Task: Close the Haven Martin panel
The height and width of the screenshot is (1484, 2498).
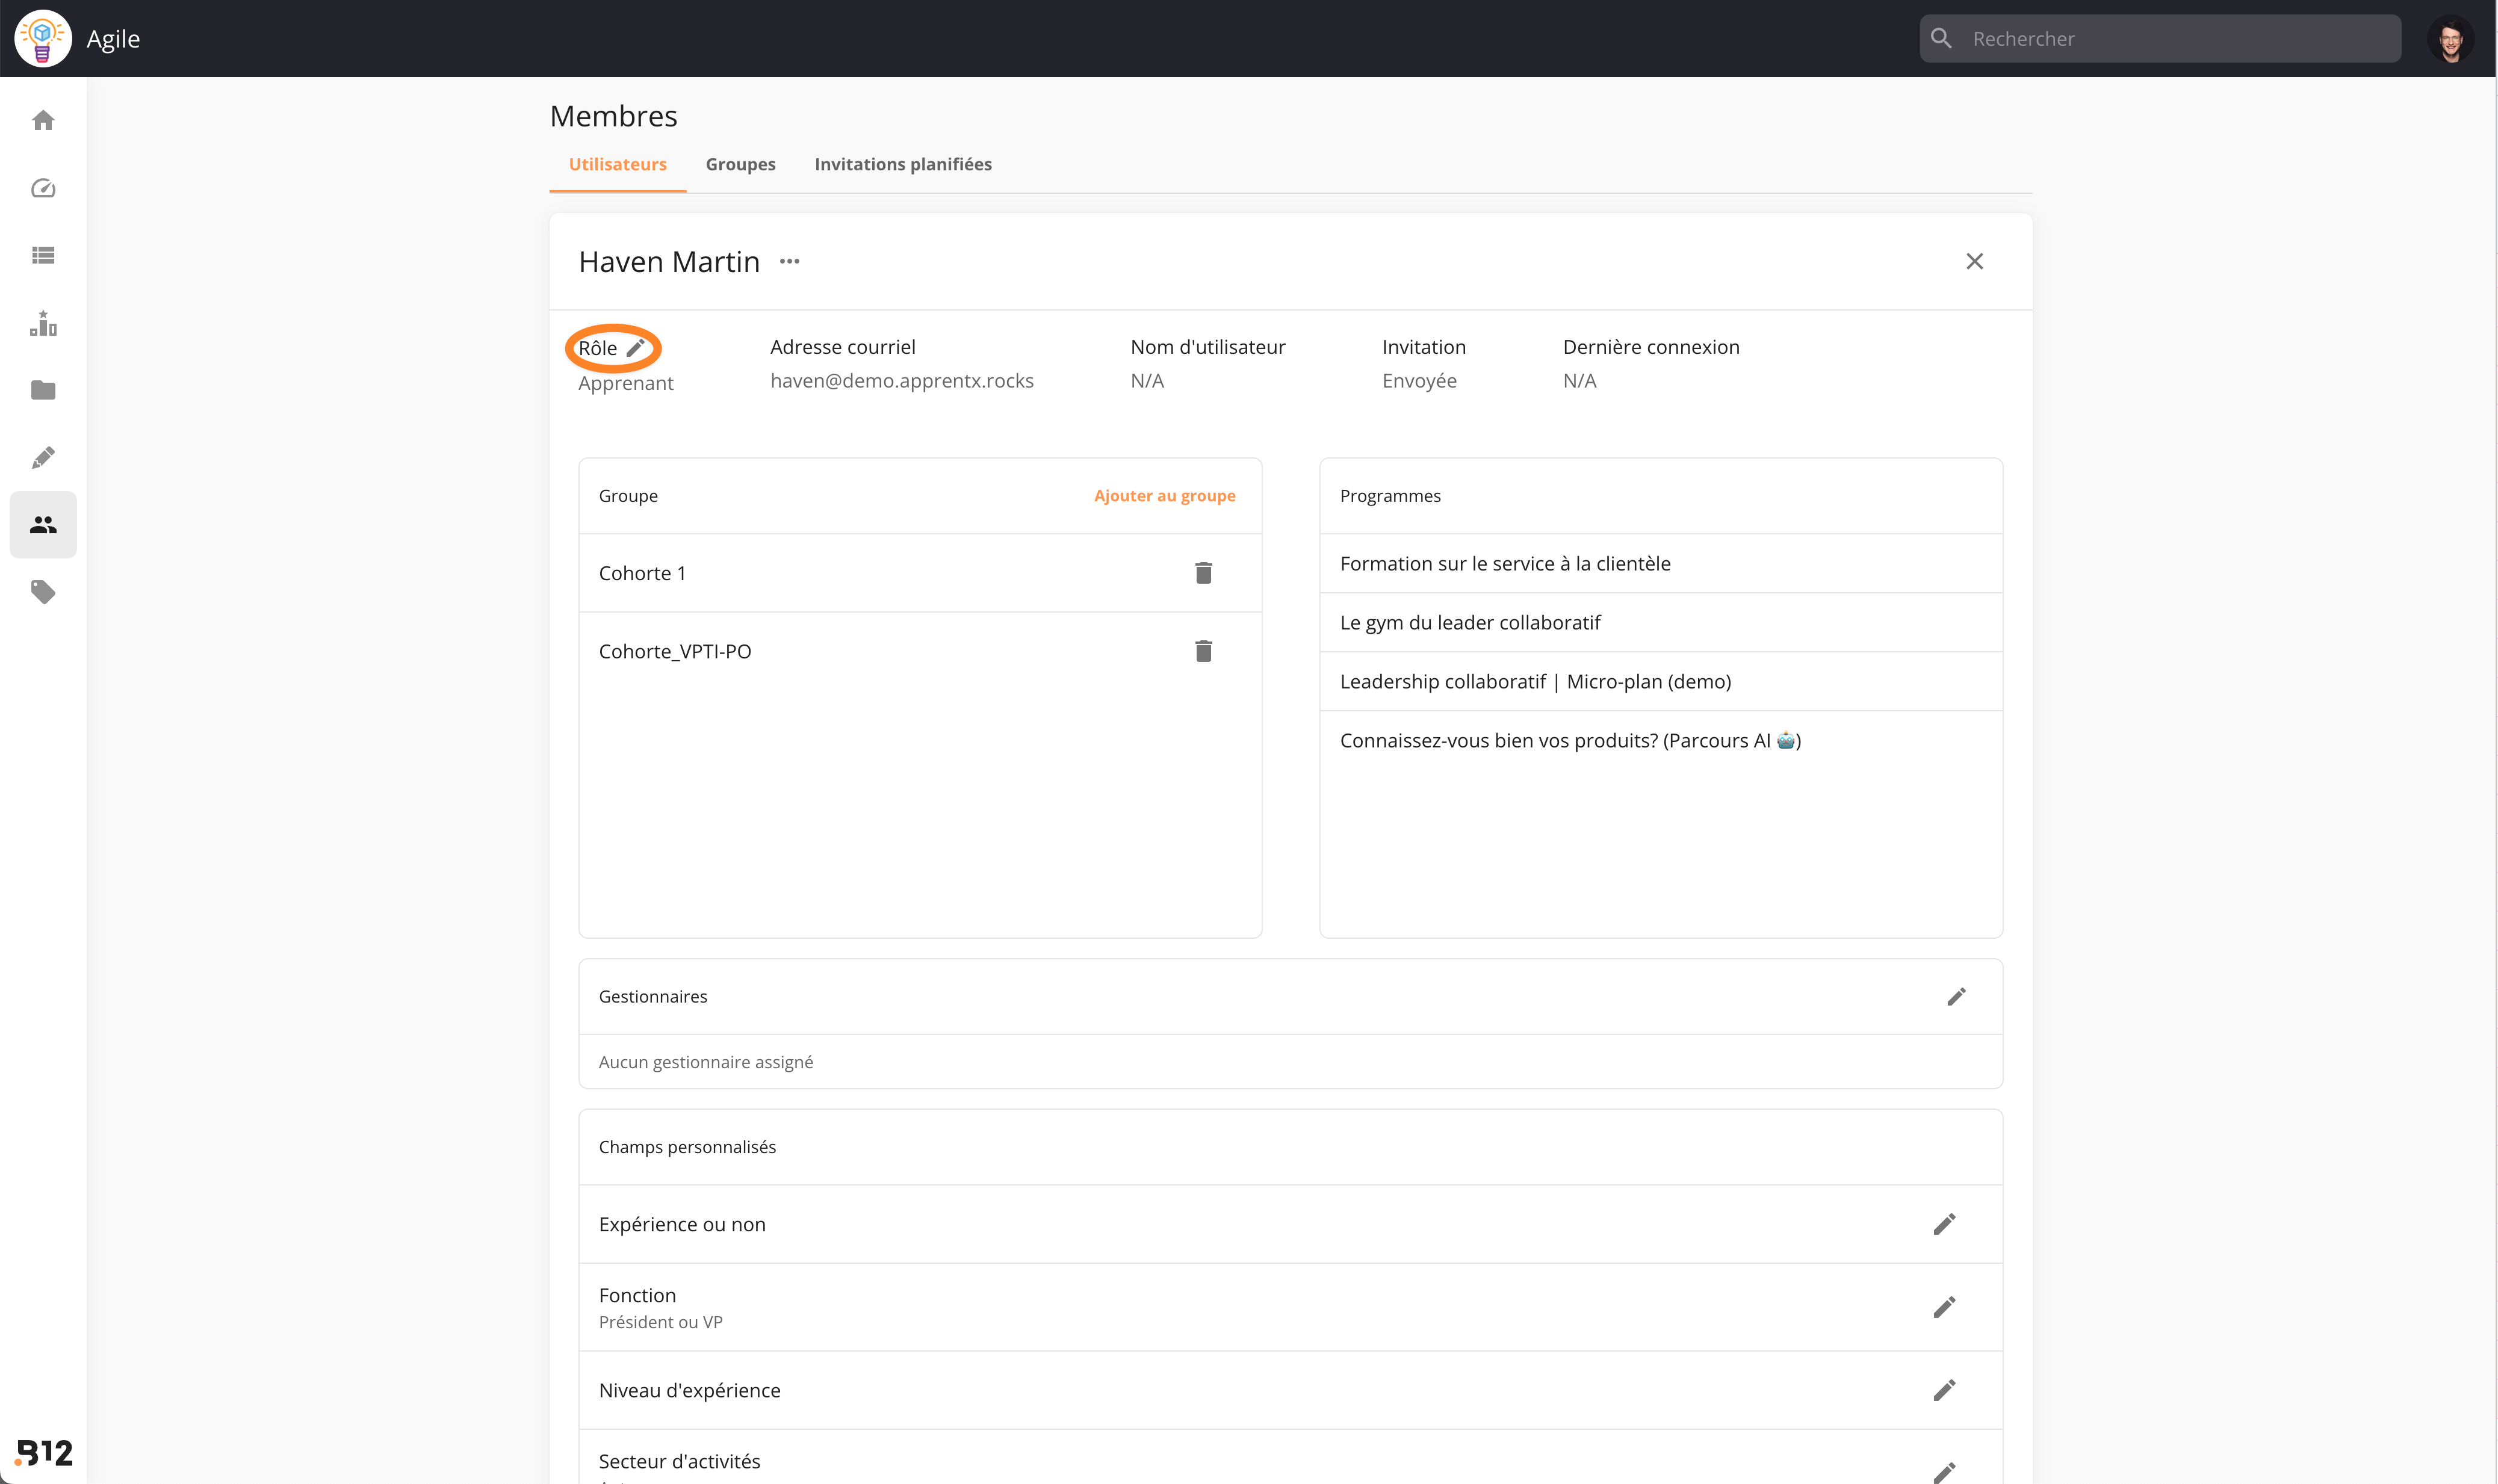Action: (x=1974, y=262)
